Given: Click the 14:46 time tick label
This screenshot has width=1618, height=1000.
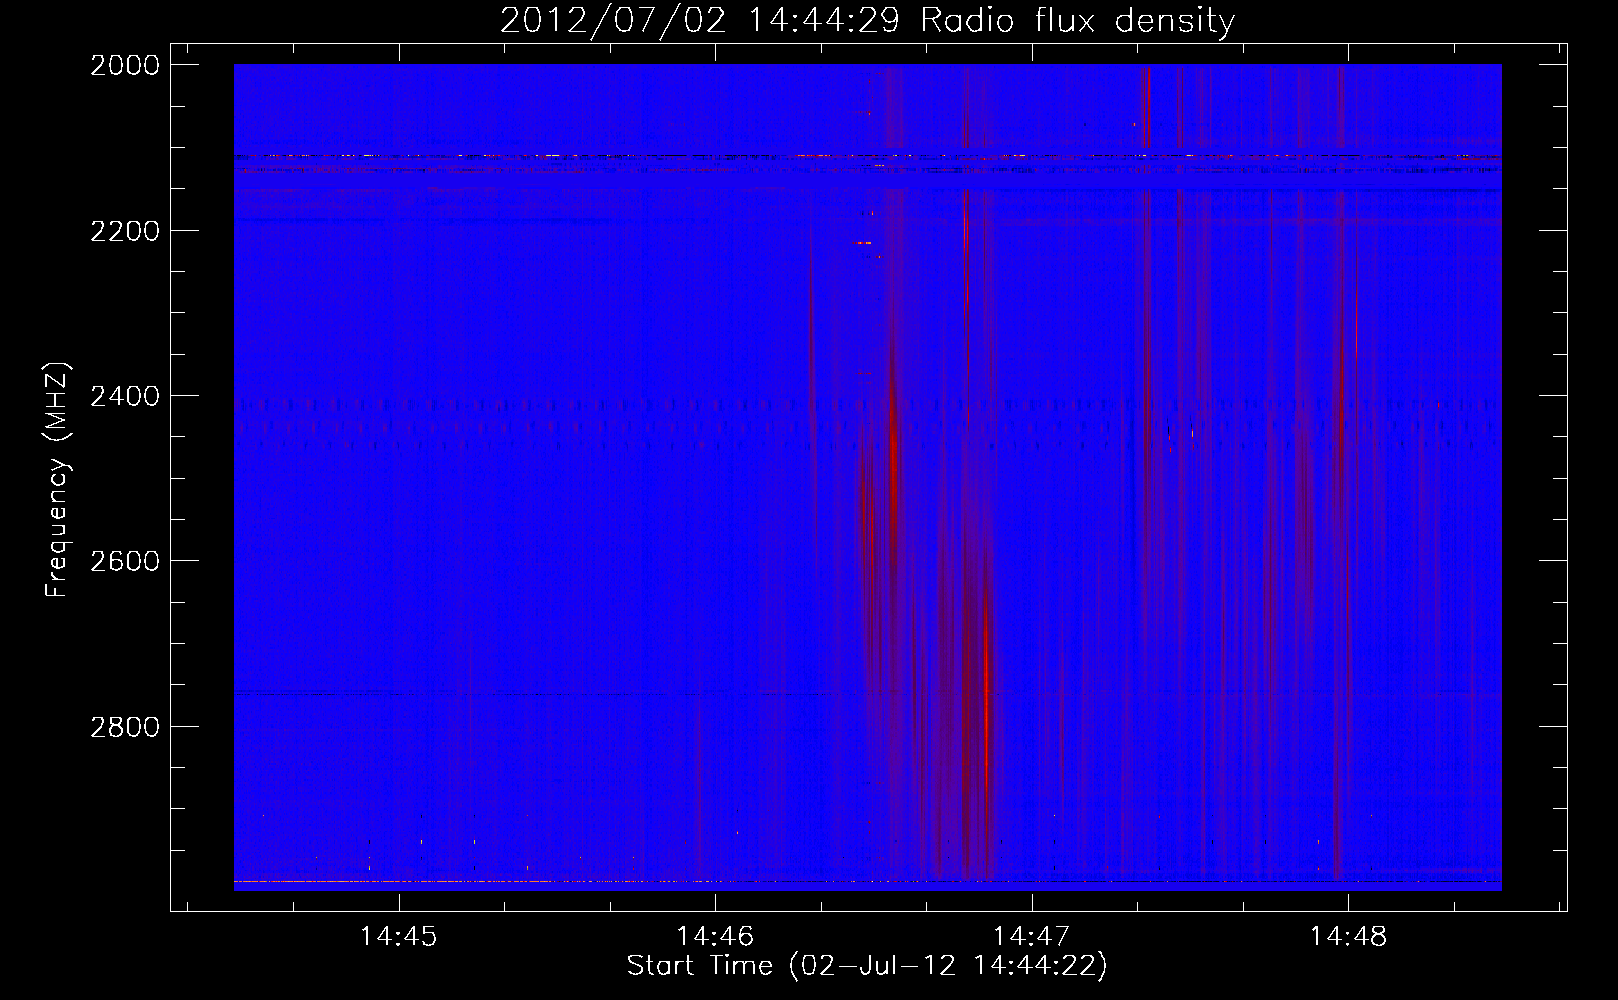Looking at the screenshot, I should 715,937.
